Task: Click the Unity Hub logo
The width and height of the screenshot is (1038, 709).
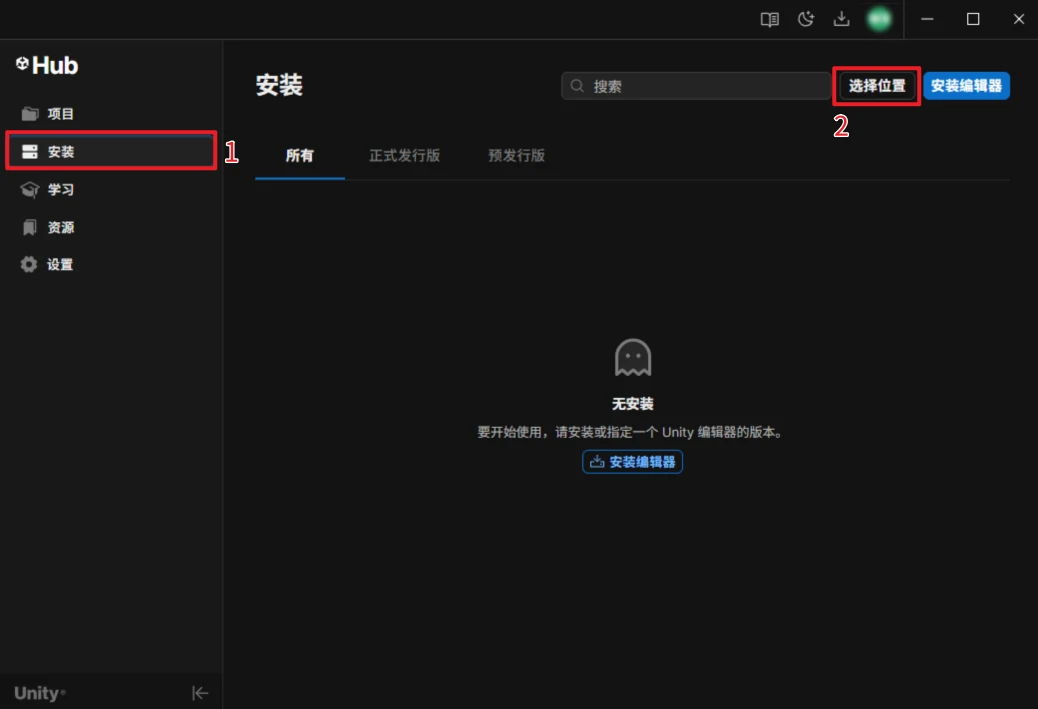Action: [47, 65]
